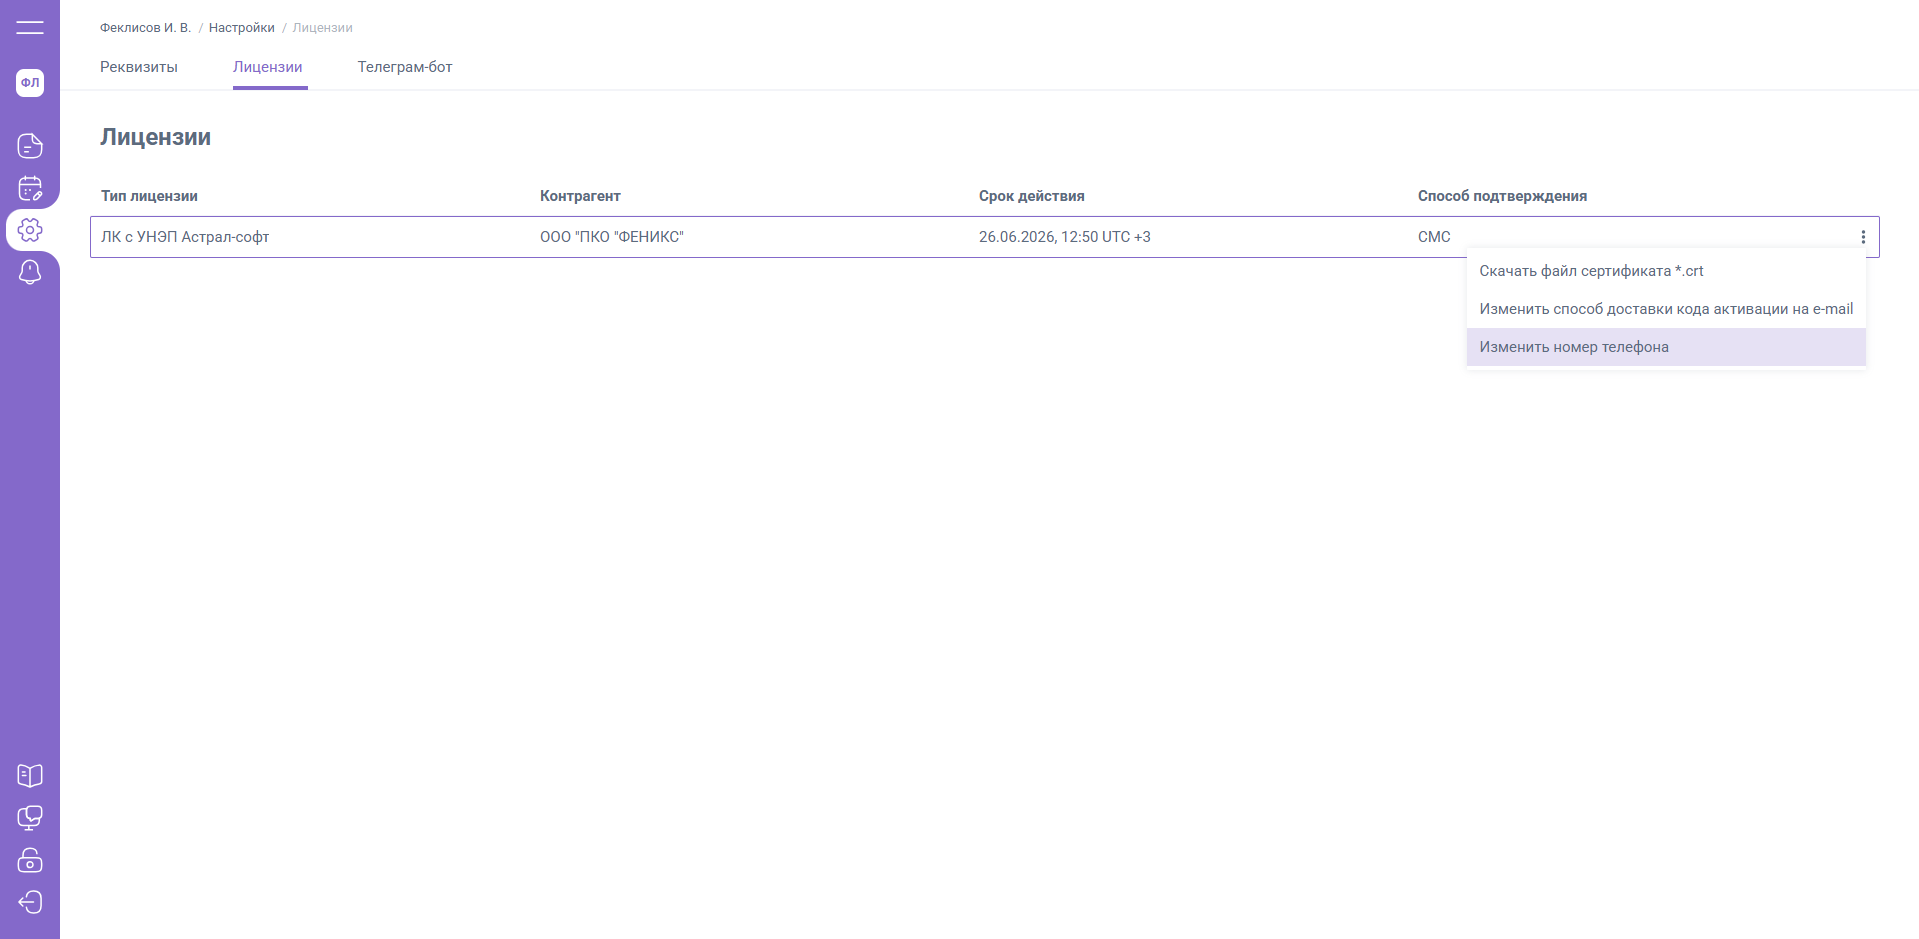Open the calendar with pencil icon

click(x=30, y=188)
